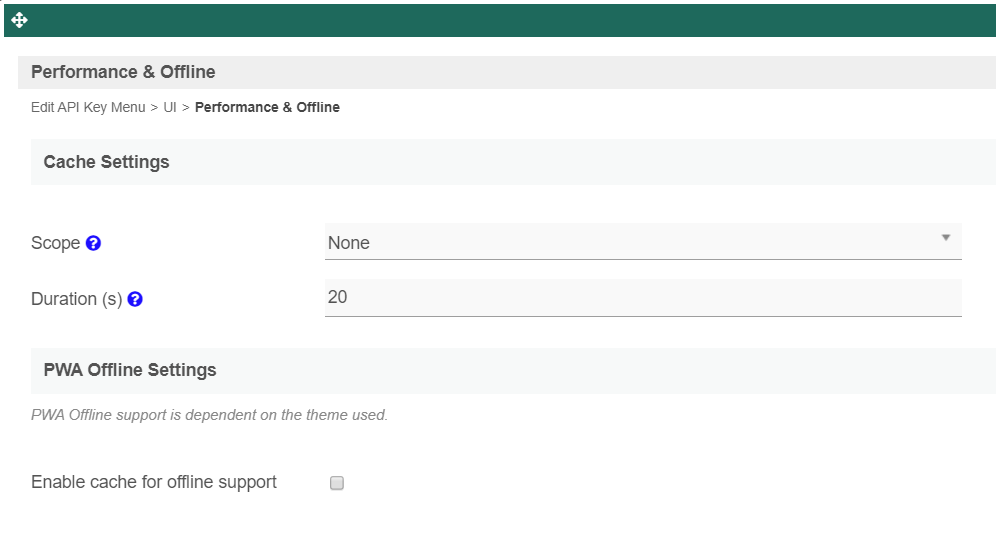Collapse the Cache Settings section header
Viewport: 996px width, 541px height.
(x=513, y=162)
